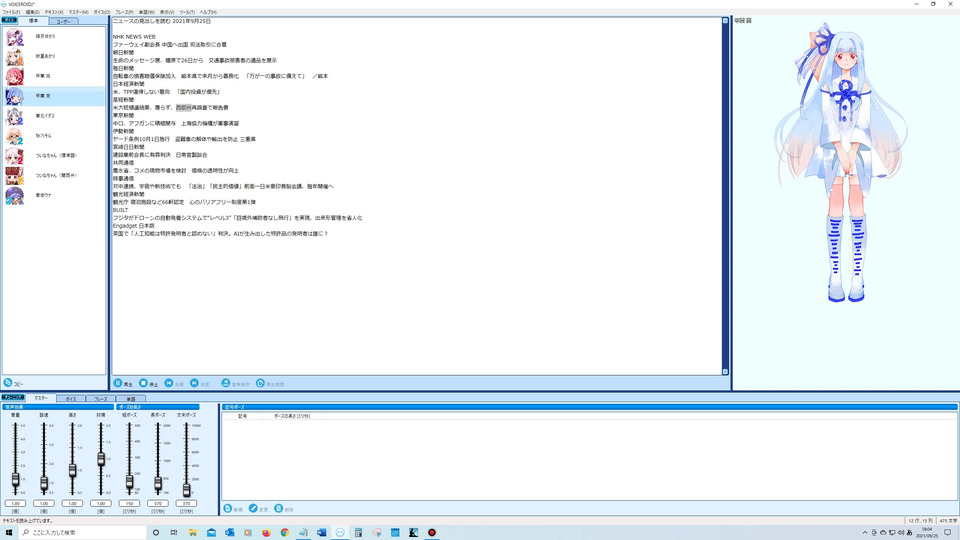Select Yuzuki Yukari voice avatar
The width and height of the screenshot is (960, 540).
coord(15,37)
